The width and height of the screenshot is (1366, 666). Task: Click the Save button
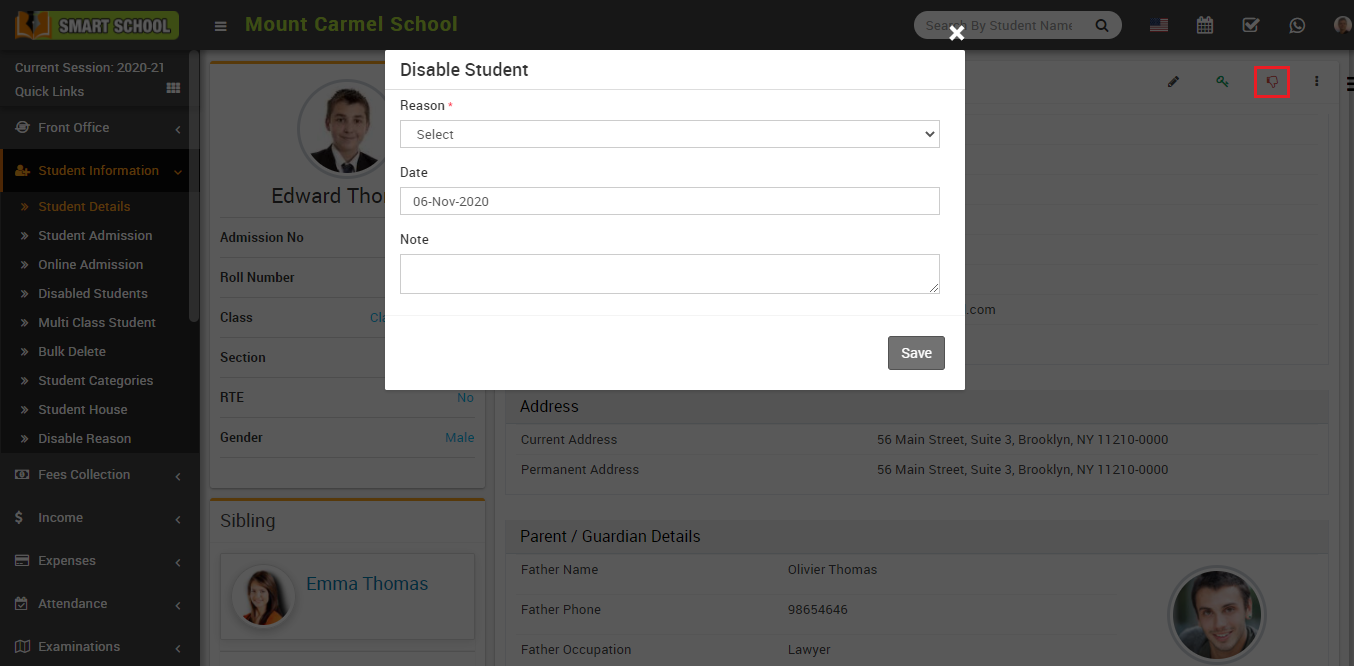coord(915,352)
